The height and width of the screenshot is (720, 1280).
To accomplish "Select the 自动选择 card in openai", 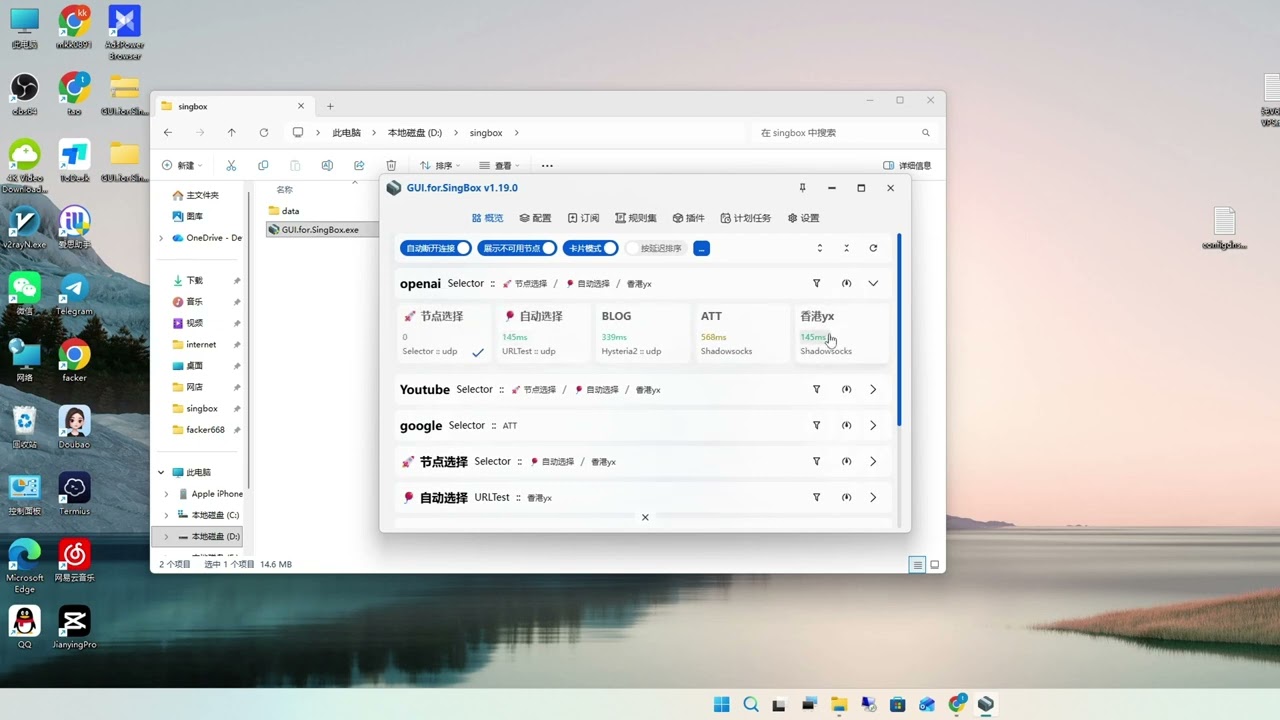I will 543,332.
